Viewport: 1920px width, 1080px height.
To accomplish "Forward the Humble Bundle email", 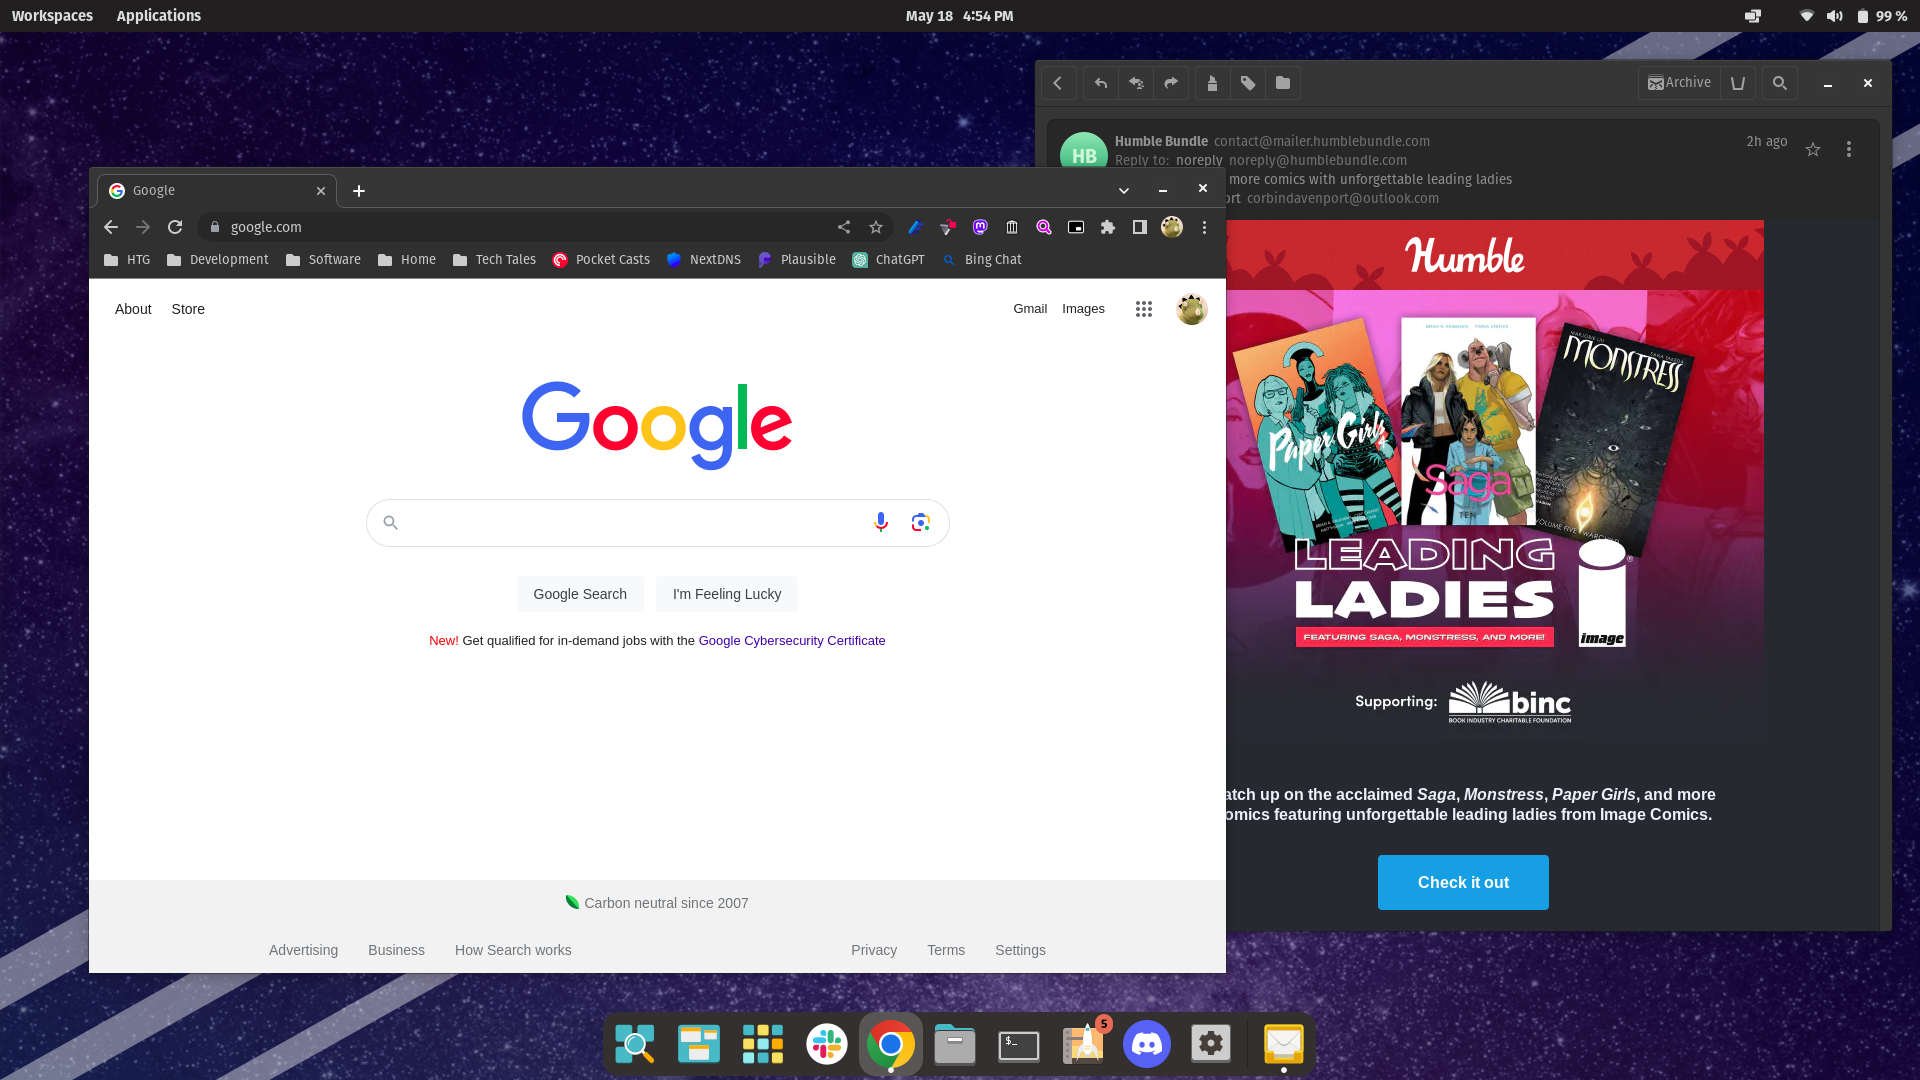I will tap(1171, 83).
